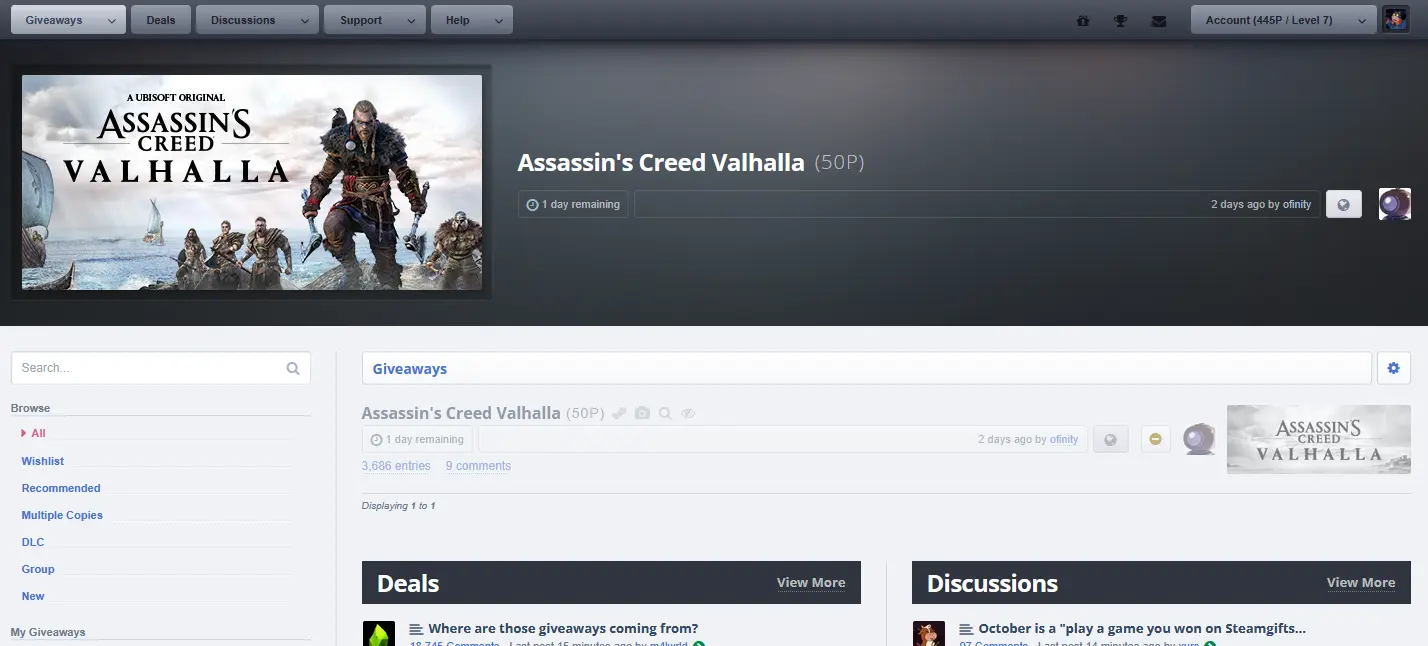Open the small Valhalla thumbnail in the giveaway row

[1319, 439]
